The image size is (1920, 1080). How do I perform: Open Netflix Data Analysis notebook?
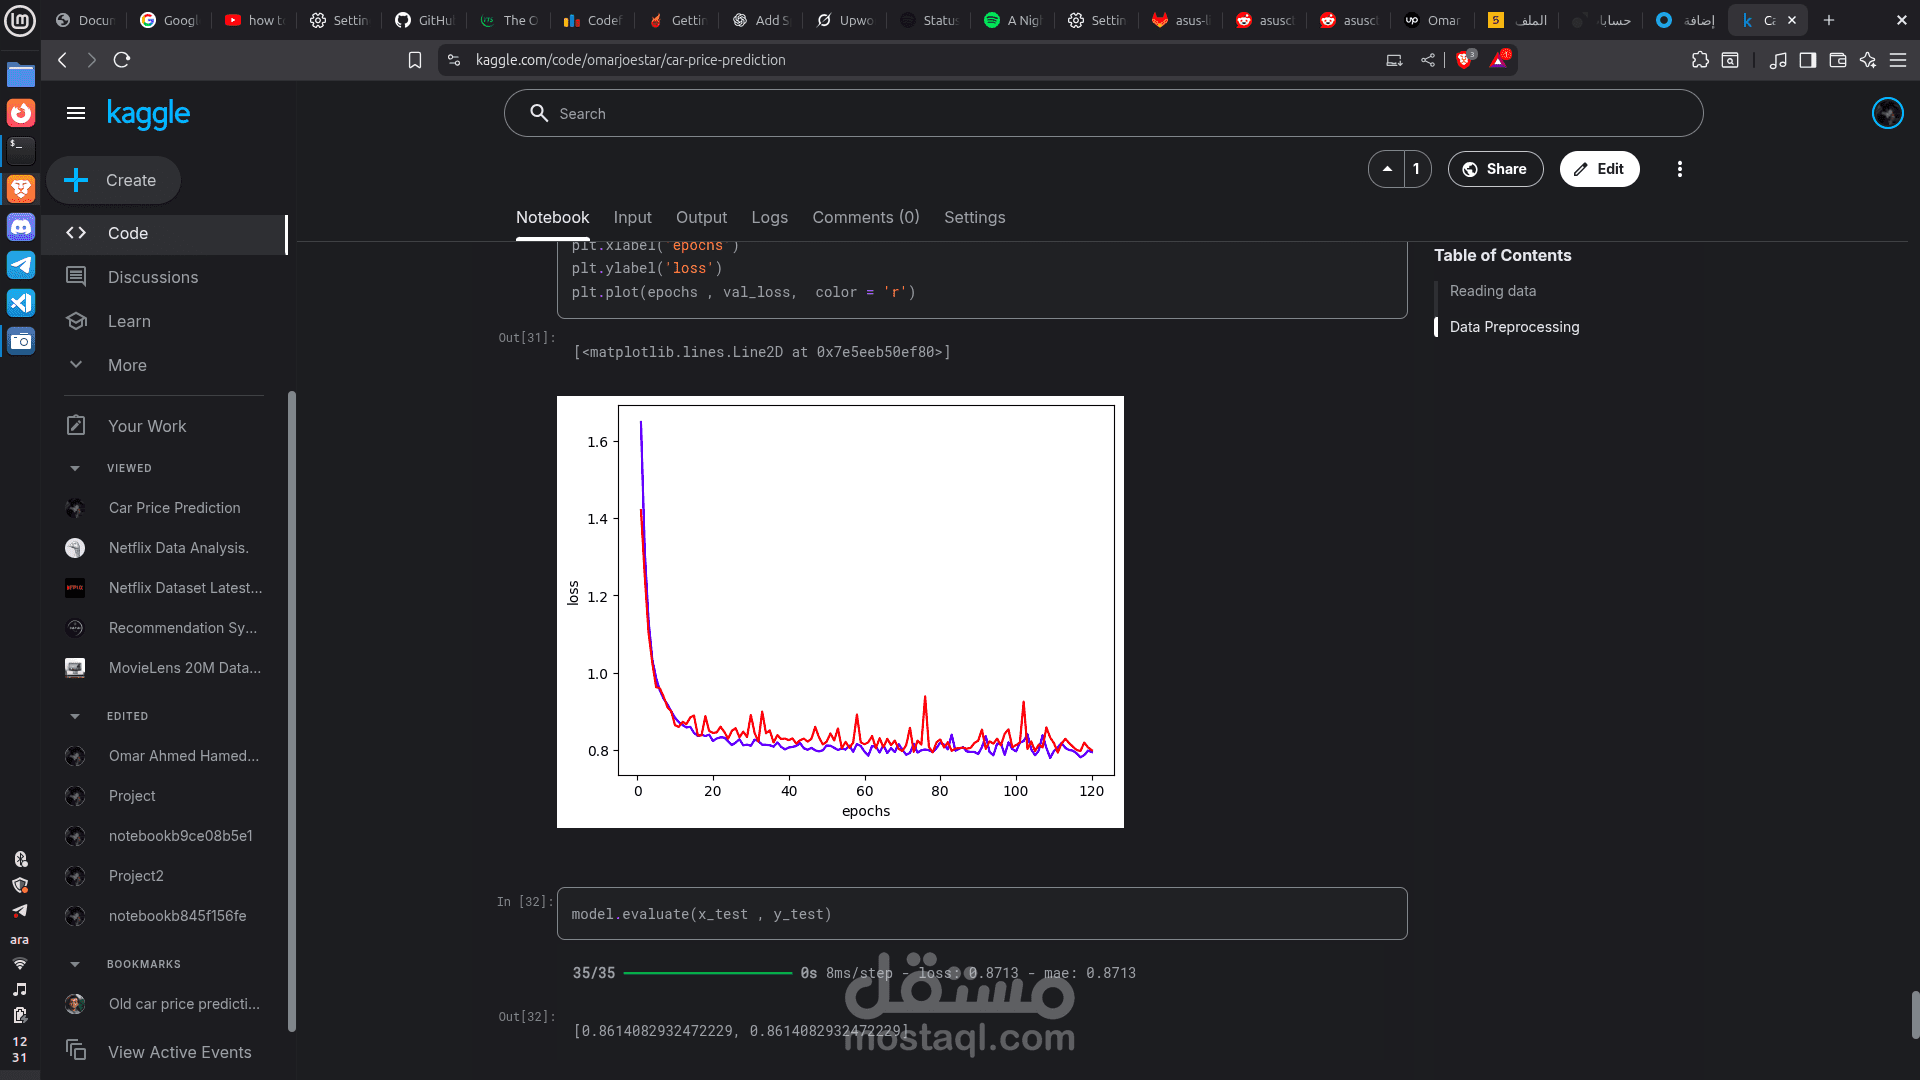(x=178, y=548)
